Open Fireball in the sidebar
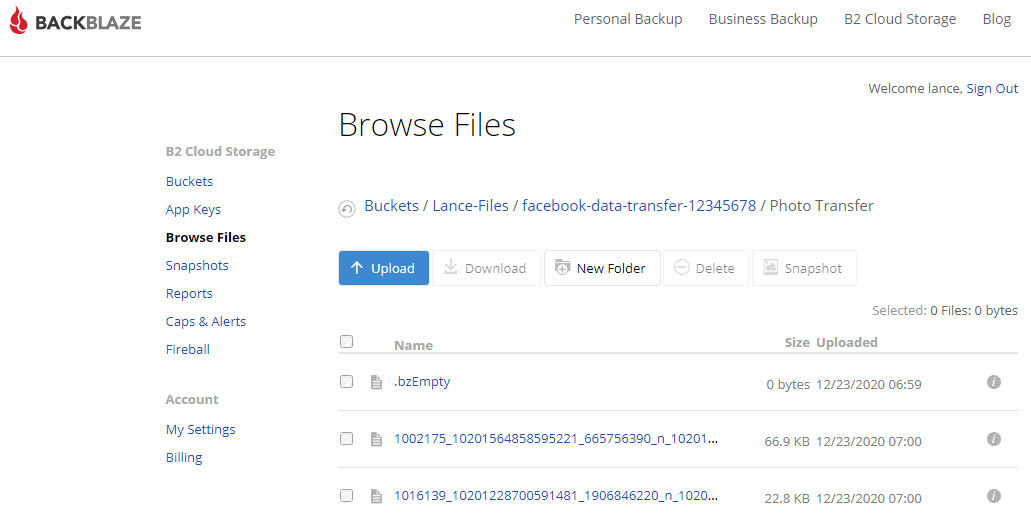1031x521 pixels. [187, 349]
